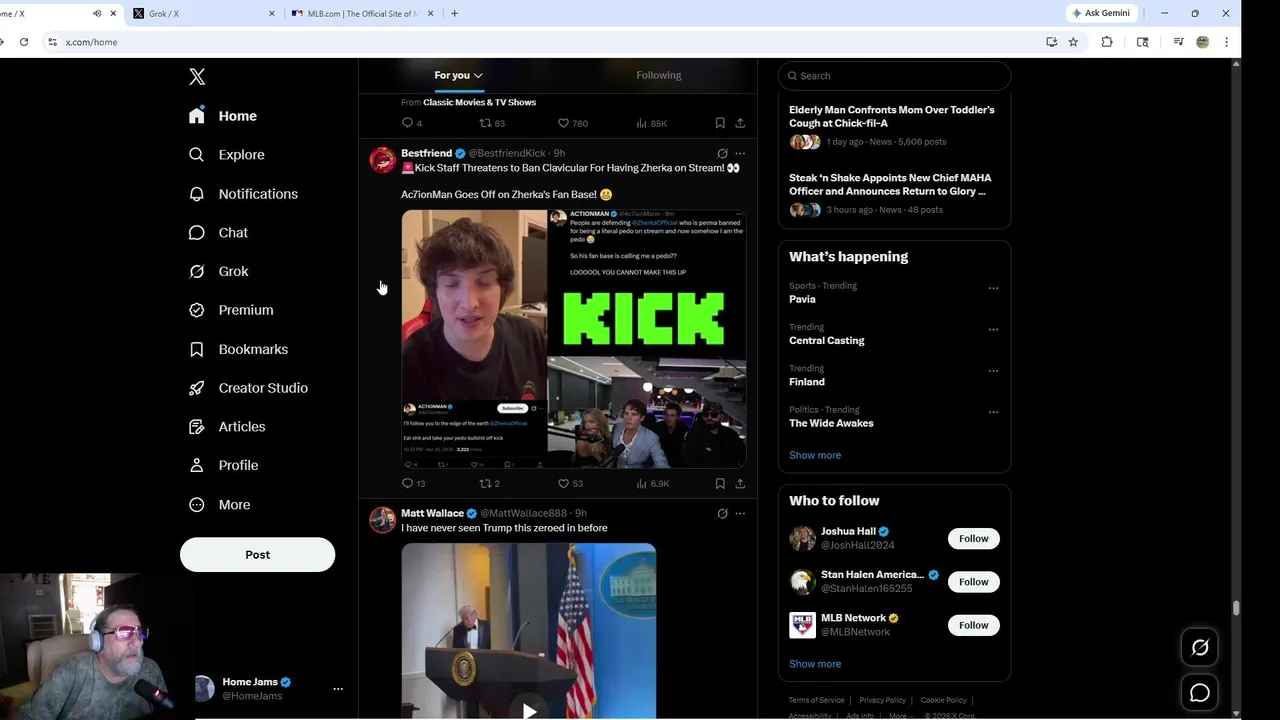The width and height of the screenshot is (1280, 720).
Task: Open more options on Bestfriend post
Action: coord(740,153)
